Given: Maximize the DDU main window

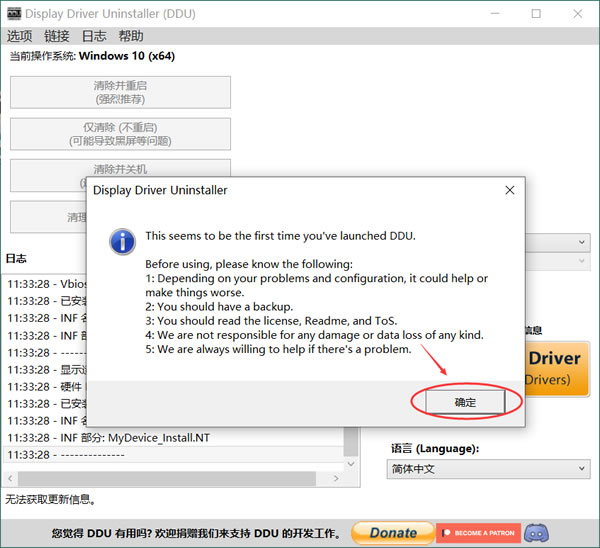Looking at the screenshot, I should coord(536,14).
